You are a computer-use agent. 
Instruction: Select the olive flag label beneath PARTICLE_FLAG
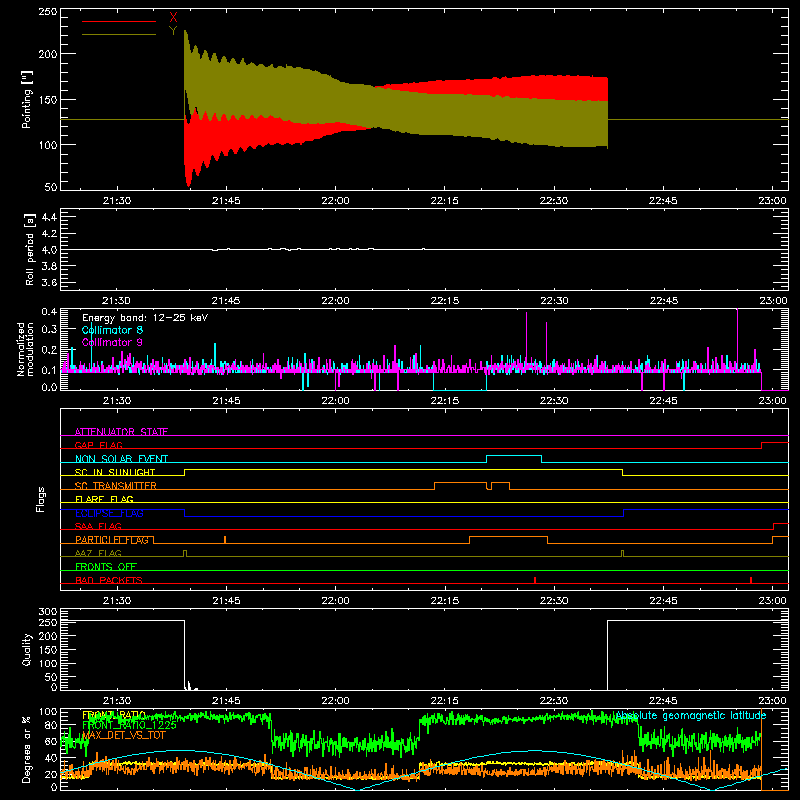(98, 553)
